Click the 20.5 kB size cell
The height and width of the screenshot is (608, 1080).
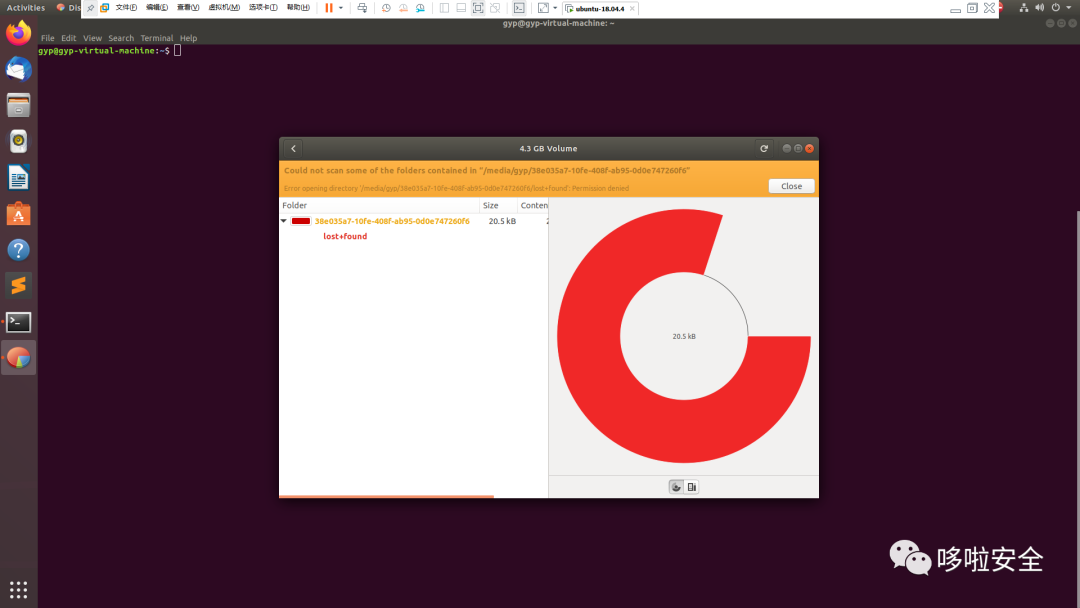tap(502, 221)
